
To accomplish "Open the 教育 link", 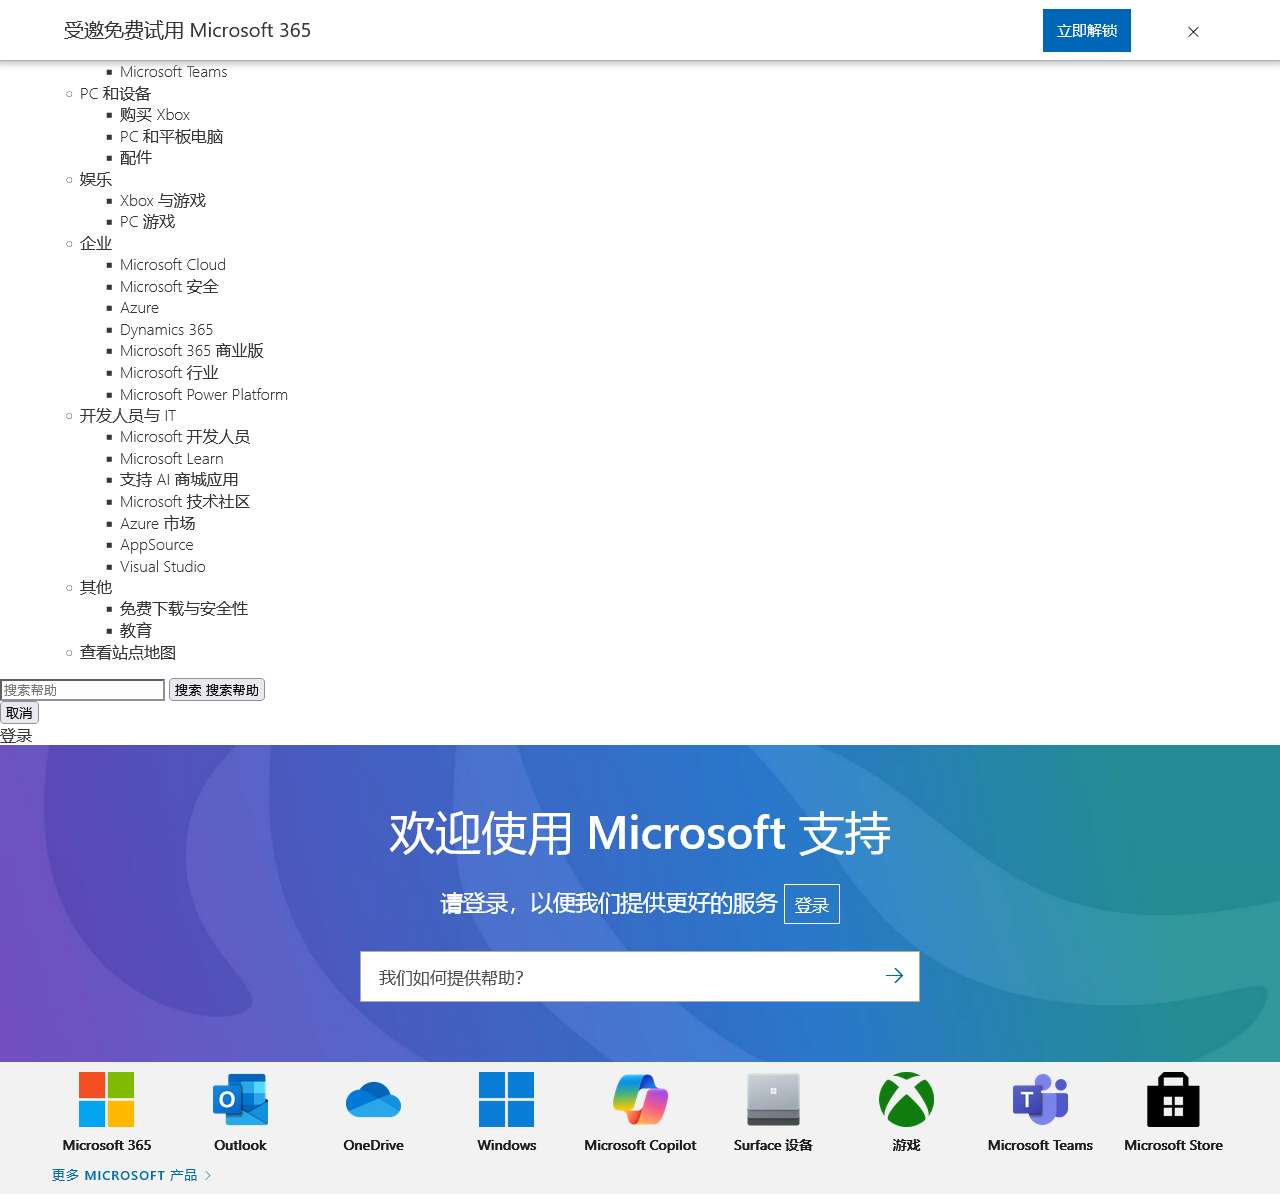I will pyautogui.click(x=136, y=631).
